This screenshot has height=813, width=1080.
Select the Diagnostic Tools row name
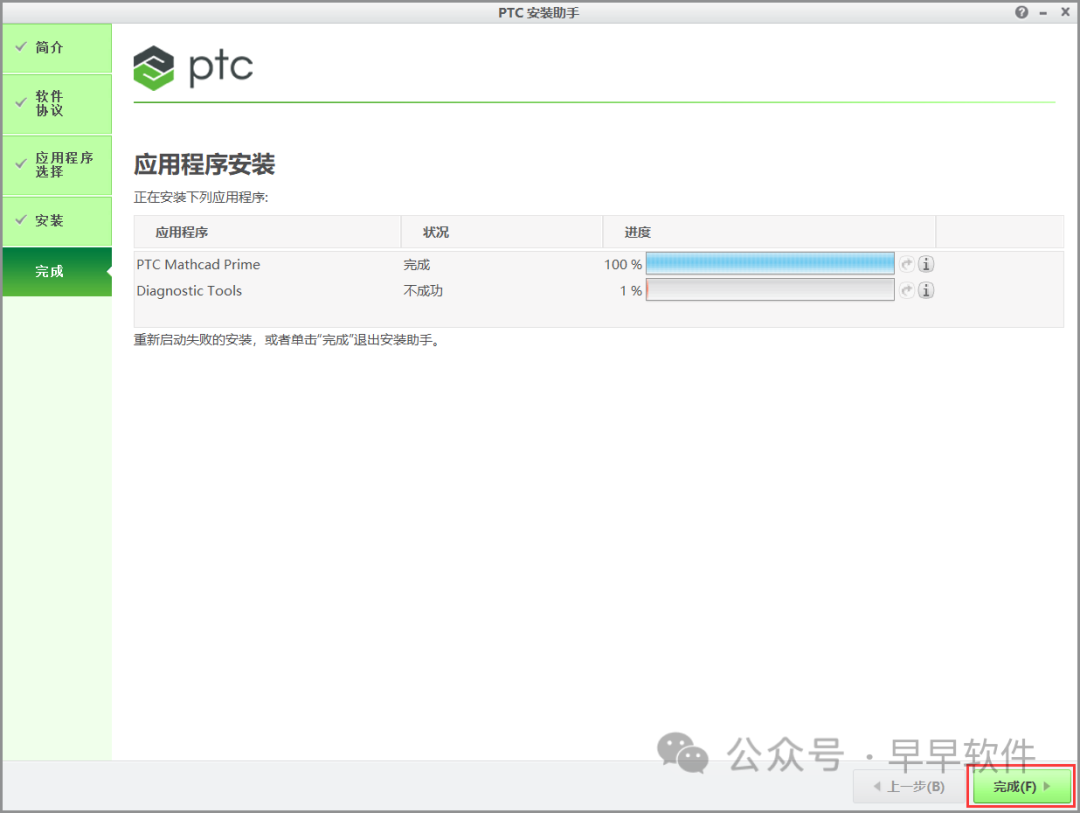click(189, 291)
